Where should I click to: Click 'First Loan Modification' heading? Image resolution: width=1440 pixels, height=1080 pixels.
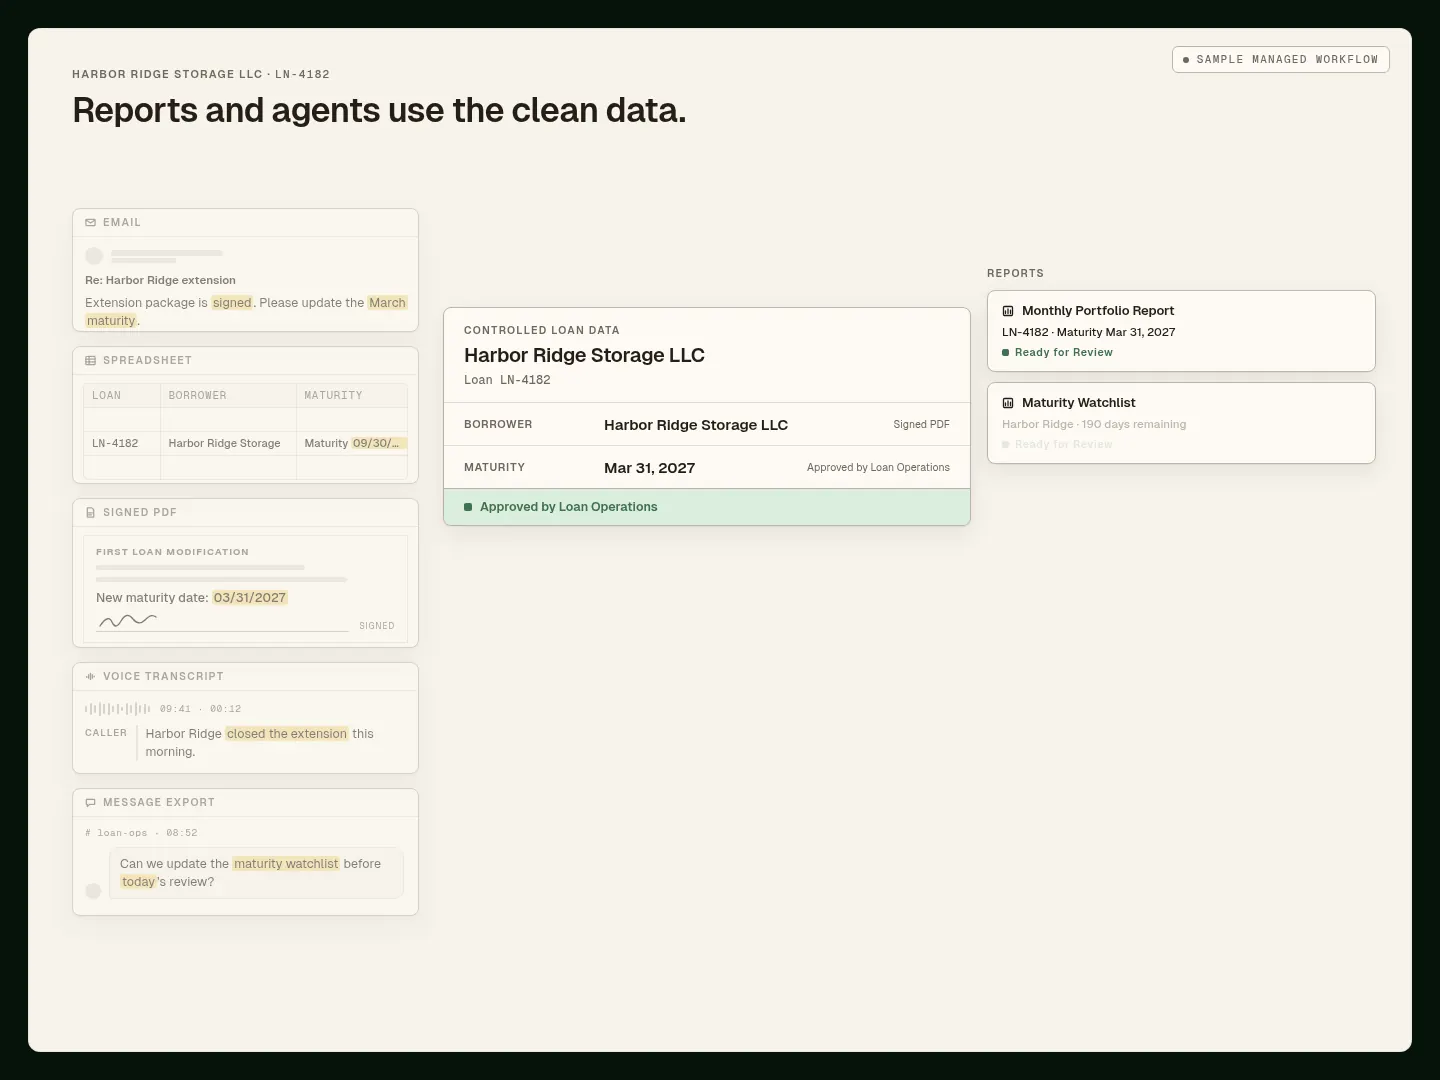pyautogui.click(x=172, y=552)
